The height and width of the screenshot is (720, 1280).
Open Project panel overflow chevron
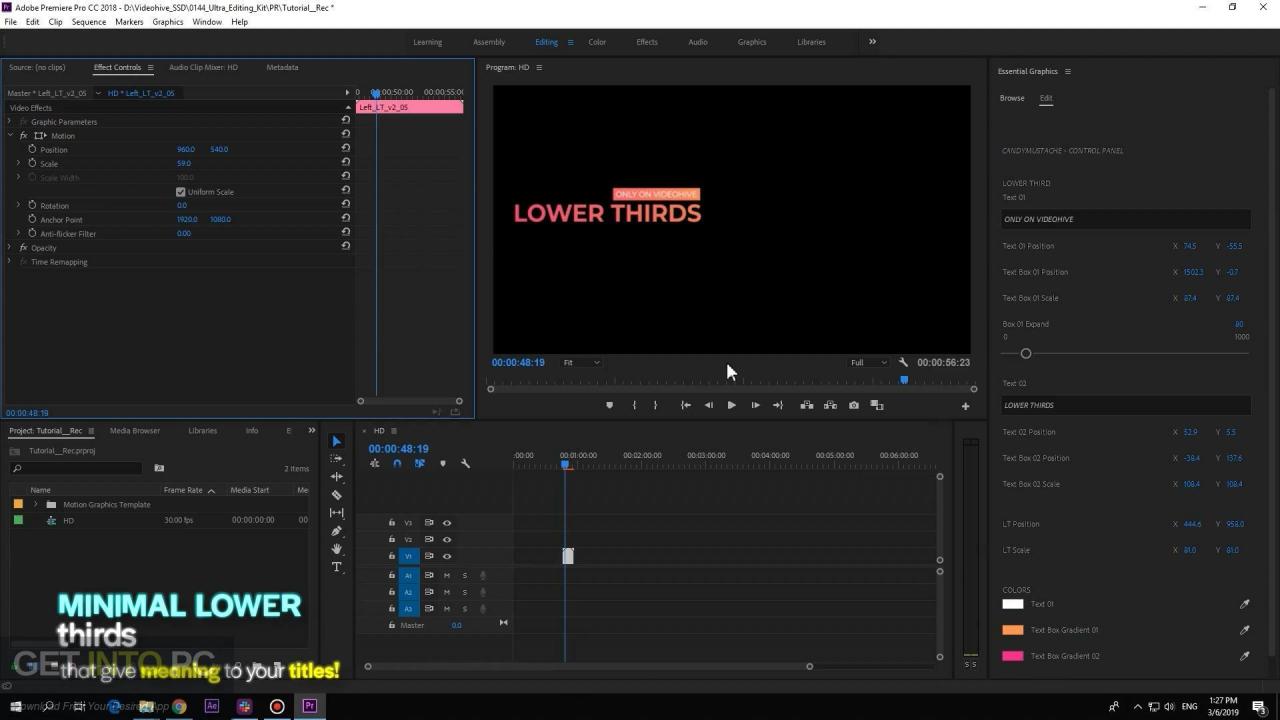tap(312, 430)
